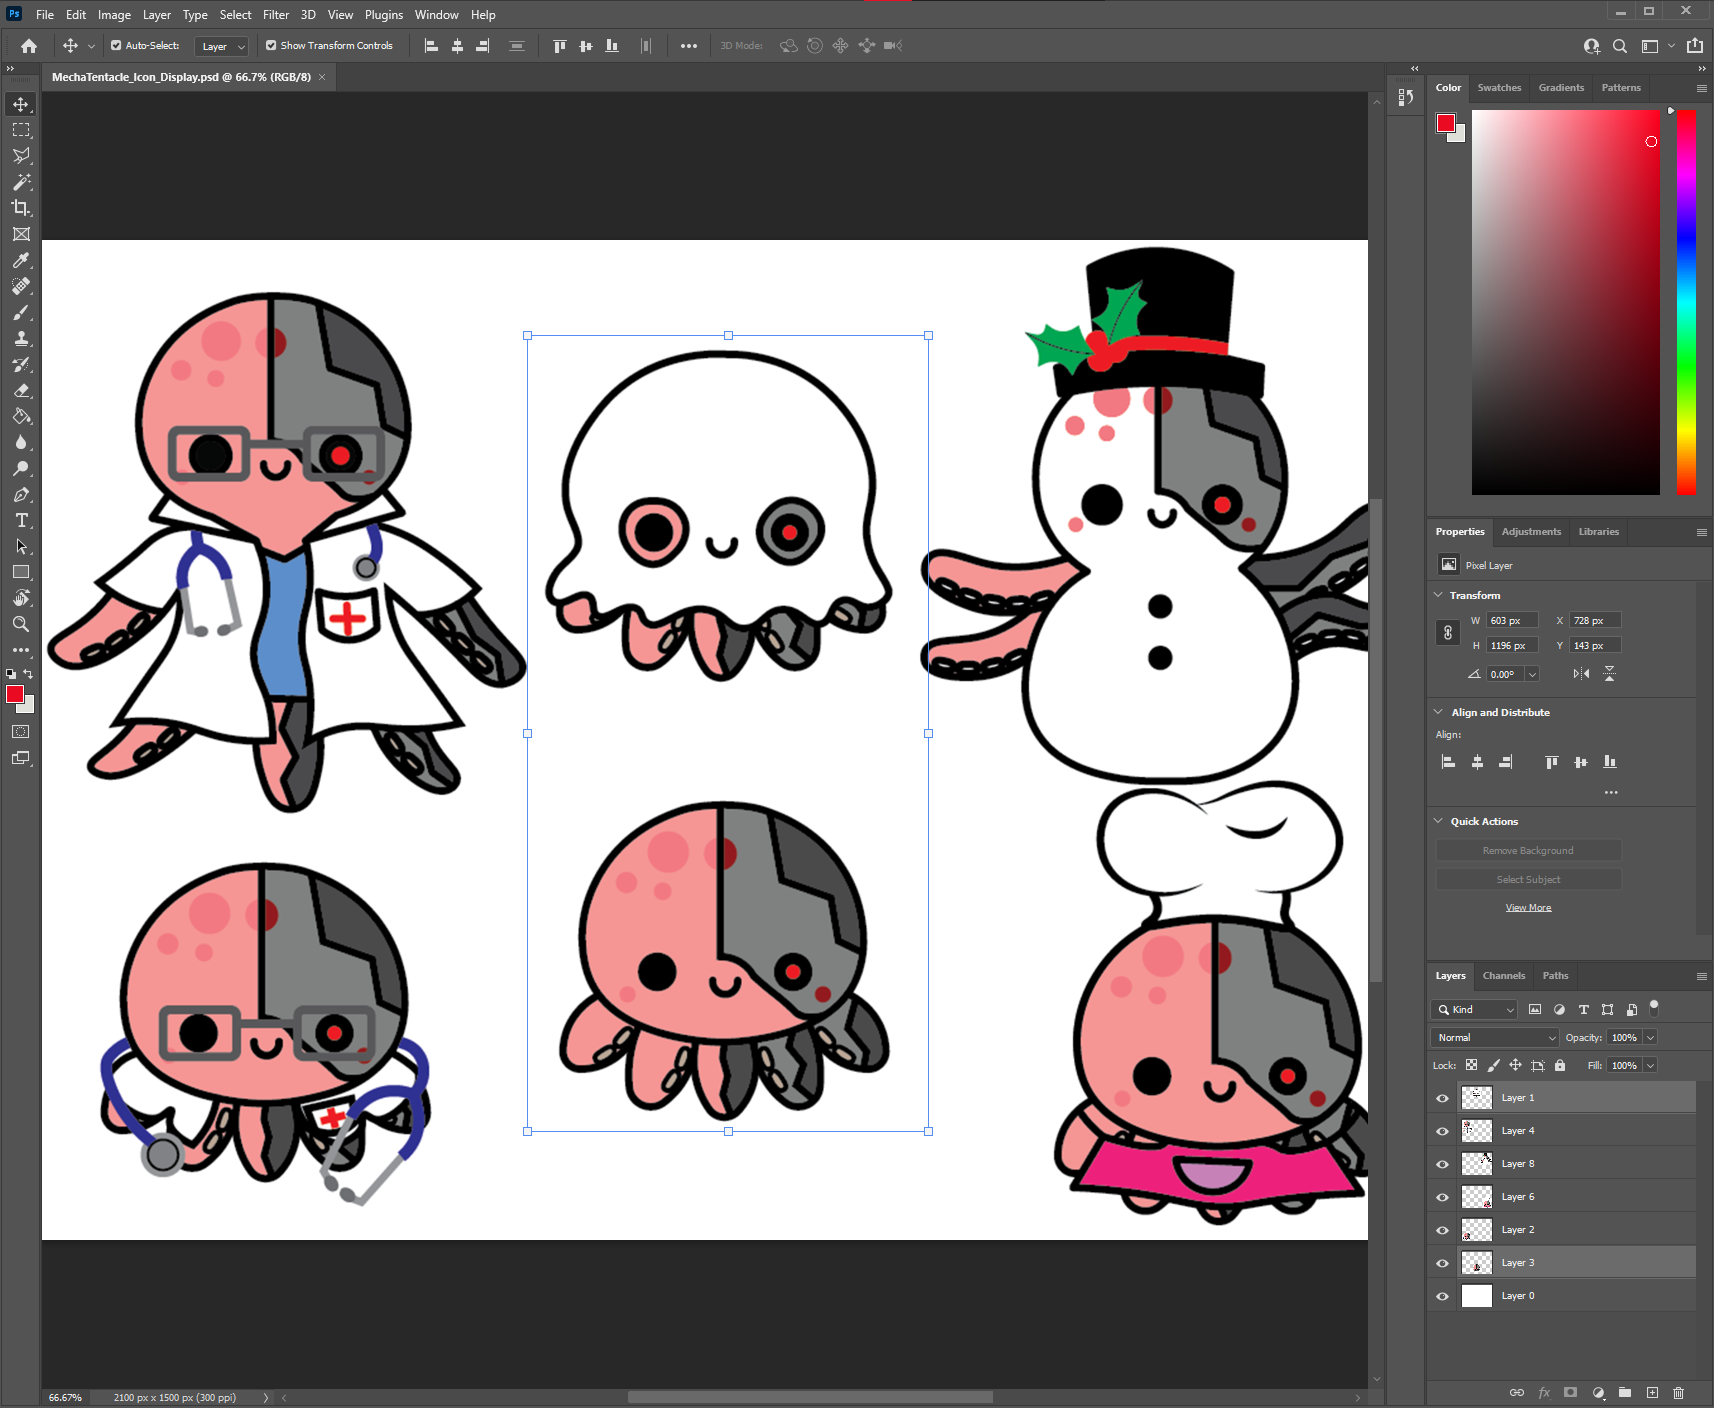Hide Layer 2 using its eye icon
The height and width of the screenshot is (1408, 1714).
point(1442,1230)
